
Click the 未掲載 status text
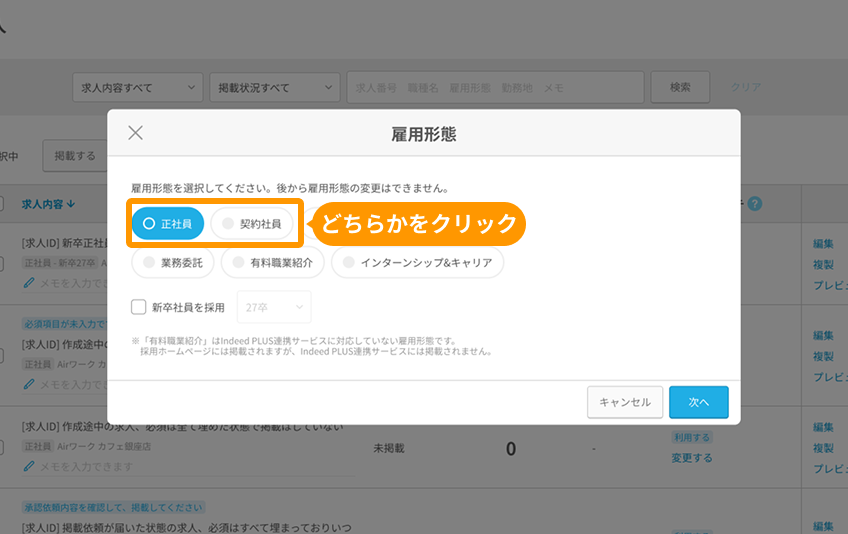[x=389, y=448]
